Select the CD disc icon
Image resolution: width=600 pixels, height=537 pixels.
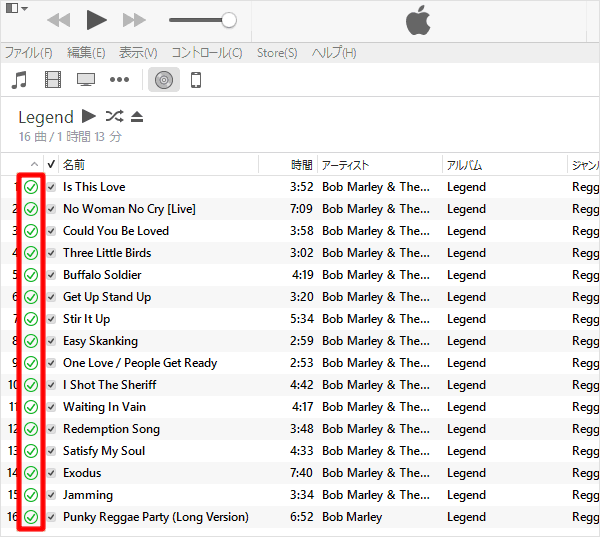(x=164, y=80)
